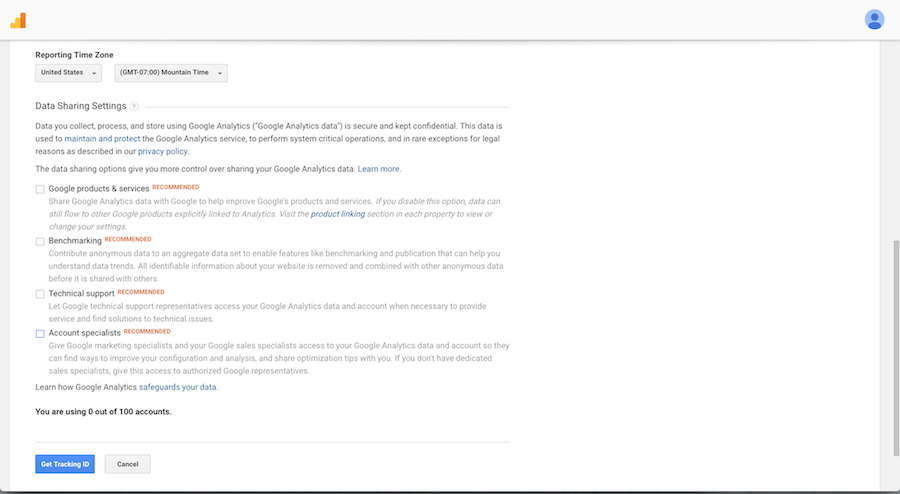Follow the Learn more link
This screenshot has width=900, height=494.
[x=379, y=169]
